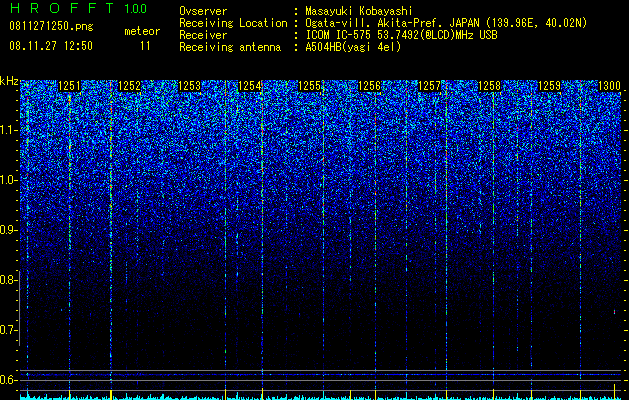Click the kHz axis unit label
The image size is (629, 400).
pos(9,81)
